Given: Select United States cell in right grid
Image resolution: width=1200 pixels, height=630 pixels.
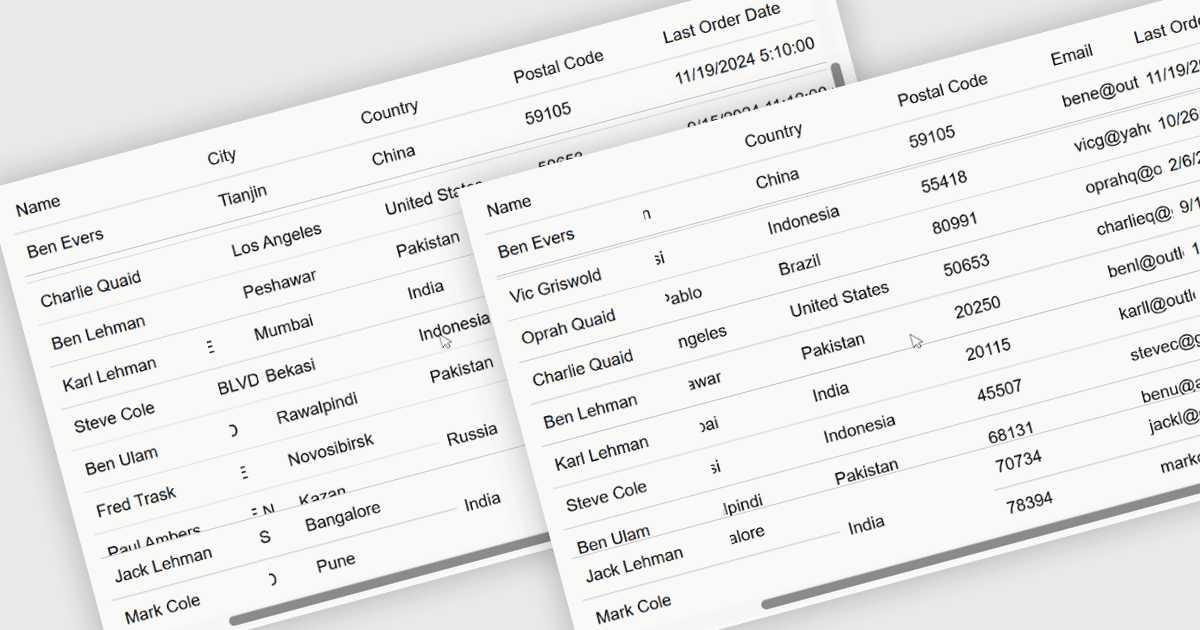Looking at the screenshot, I should [839, 300].
